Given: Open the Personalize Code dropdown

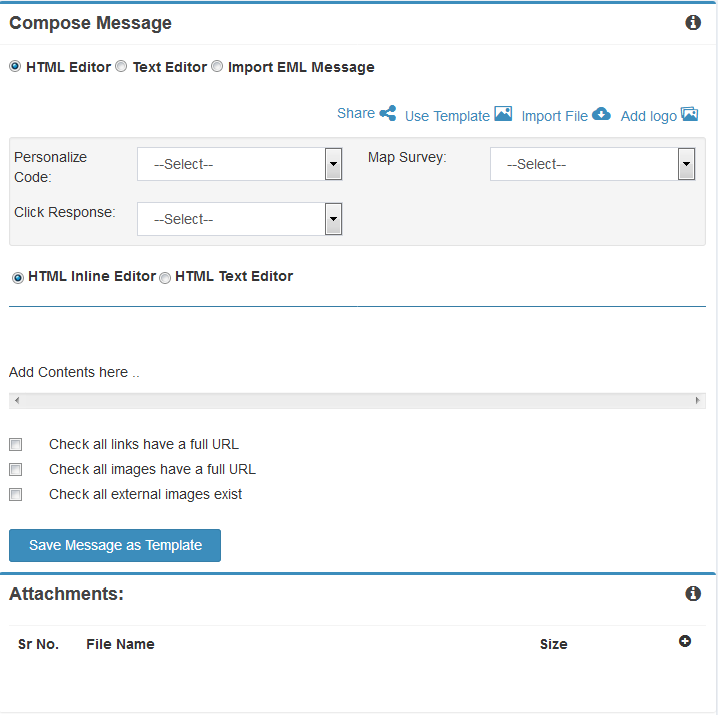Looking at the screenshot, I should 239,164.
